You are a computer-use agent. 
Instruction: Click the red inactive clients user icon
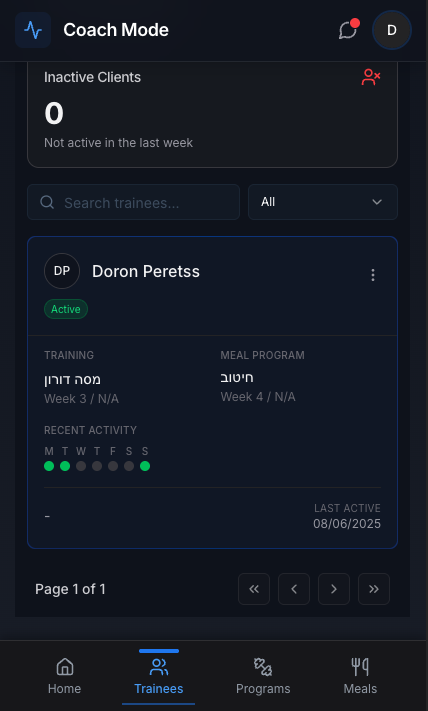371,77
